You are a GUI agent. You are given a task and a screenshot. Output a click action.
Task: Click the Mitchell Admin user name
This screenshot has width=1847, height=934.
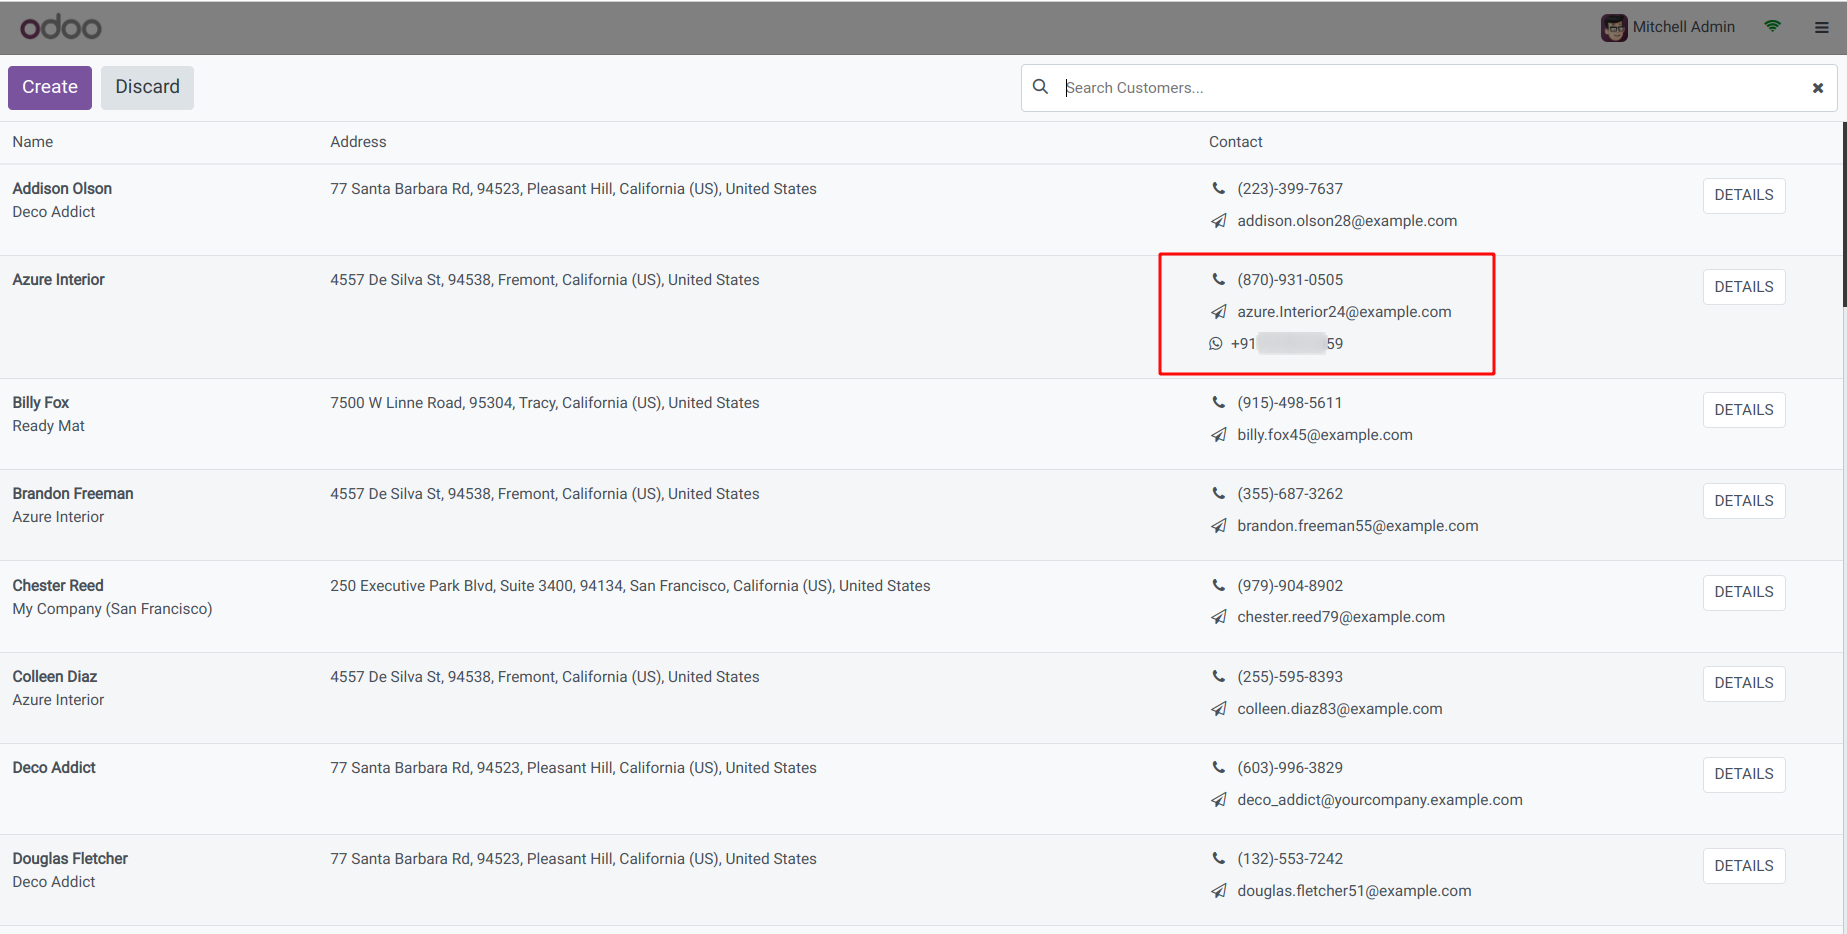(x=1684, y=27)
